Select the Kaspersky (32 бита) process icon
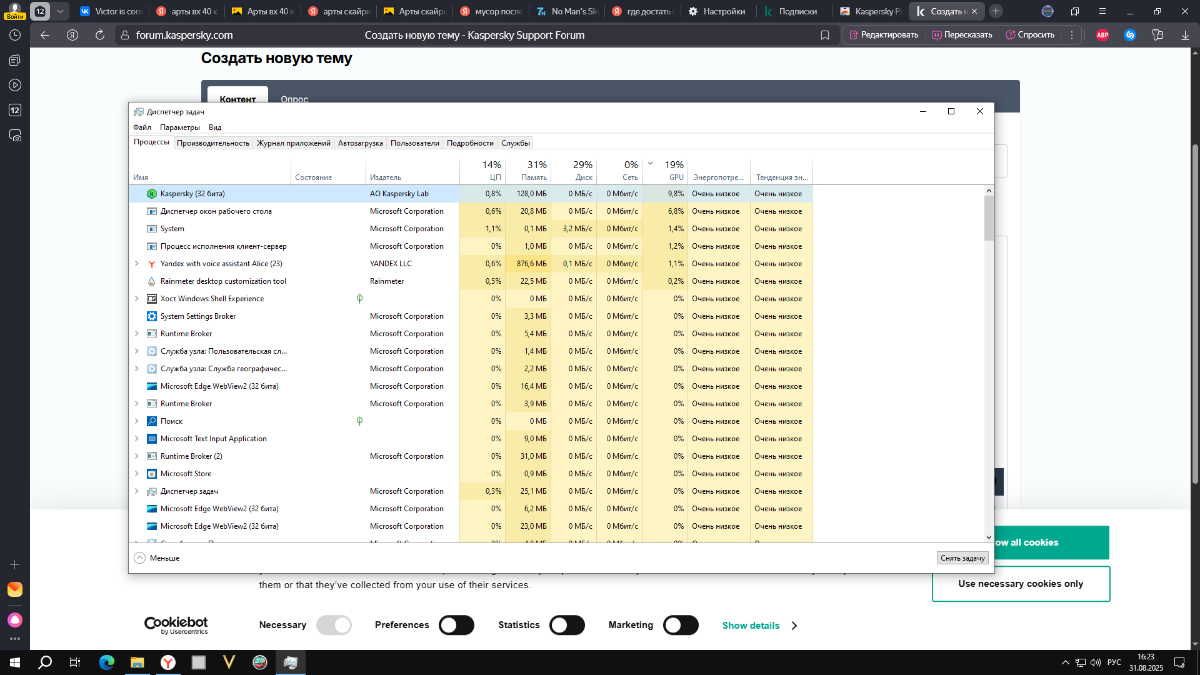The image size is (1200, 675). point(152,194)
